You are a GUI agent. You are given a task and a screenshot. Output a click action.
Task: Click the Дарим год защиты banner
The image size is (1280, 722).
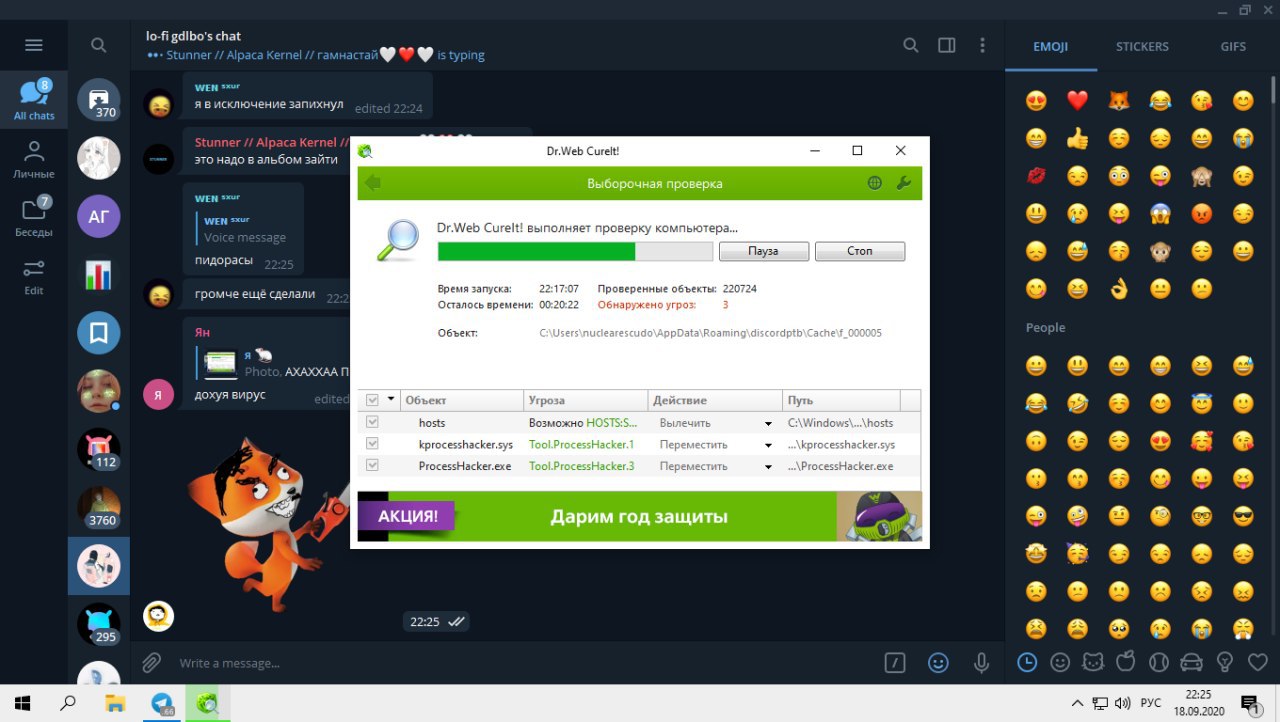pos(640,517)
